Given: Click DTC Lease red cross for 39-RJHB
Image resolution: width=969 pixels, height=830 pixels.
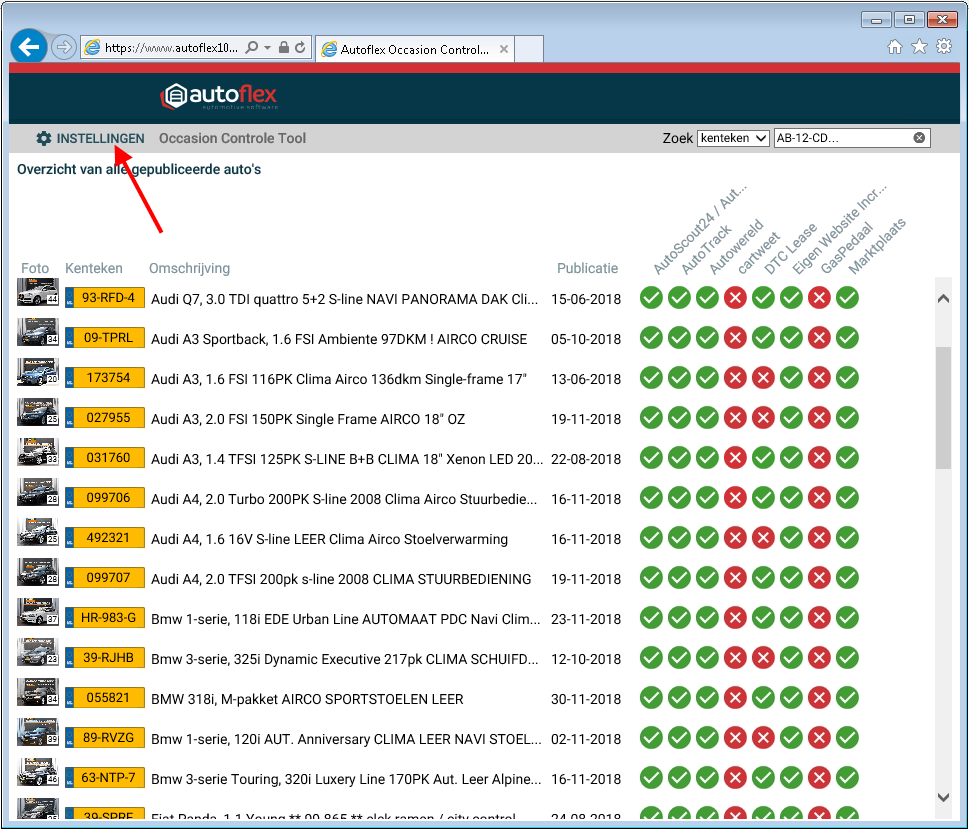Looking at the screenshot, I should pyautogui.click(x=763, y=658).
